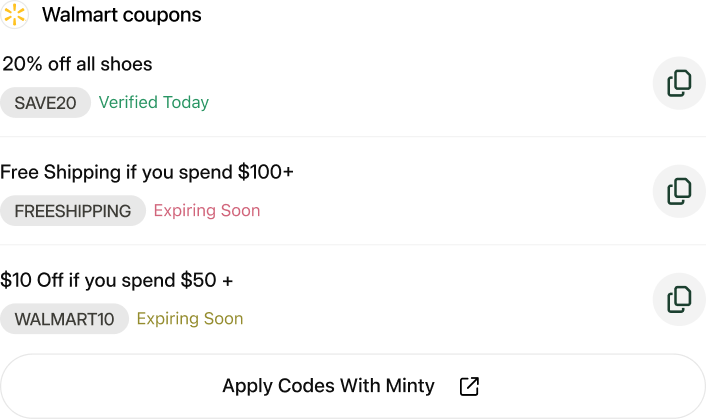
Task: Select the FREESHIPPING code chip
Action: pos(73,211)
